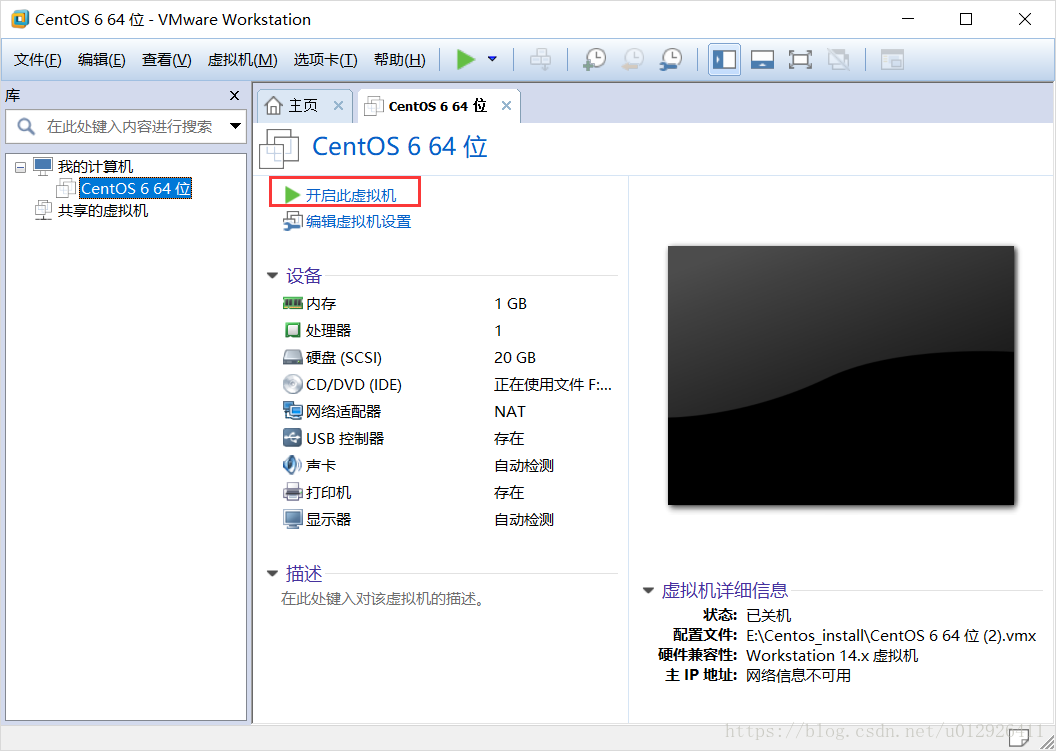Click the revert to snapshot toolbar icon
This screenshot has height=751, width=1056.
click(x=632, y=59)
